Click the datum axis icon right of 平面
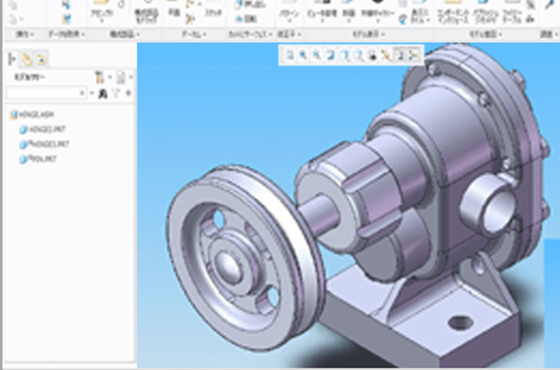This screenshot has height=370, width=560. tap(190, 4)
